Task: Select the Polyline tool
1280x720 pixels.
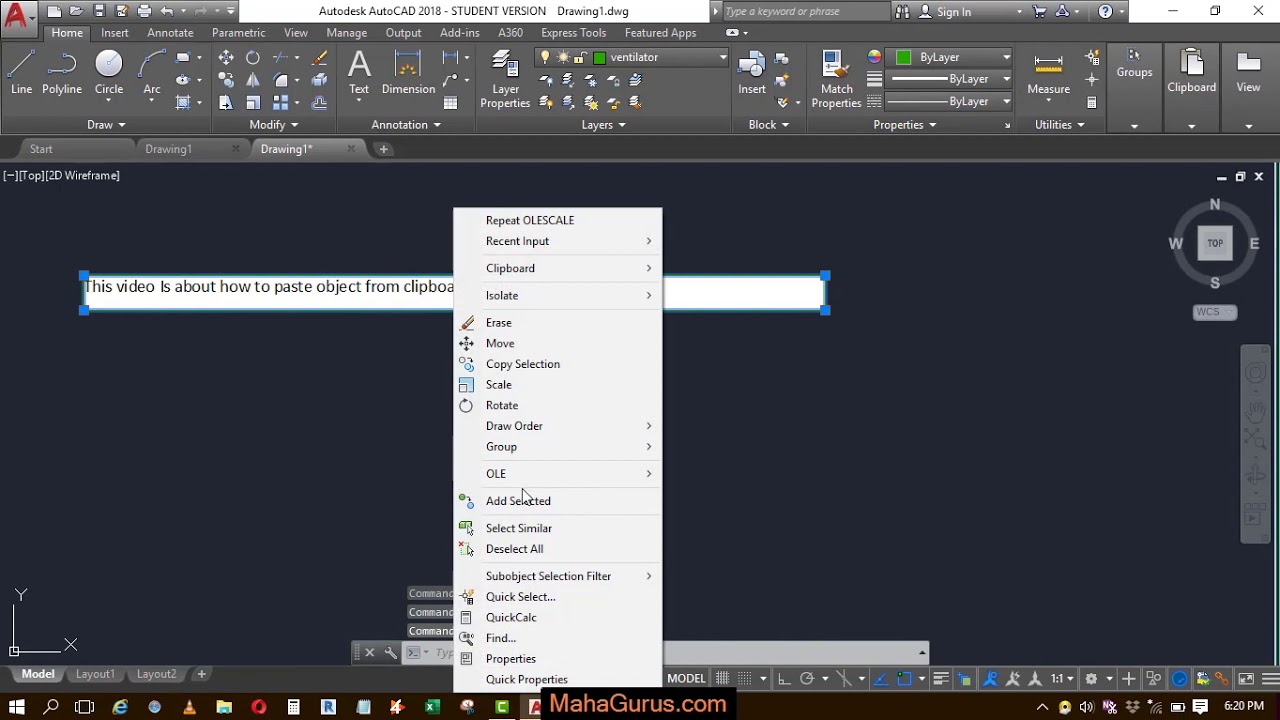Action: (x=62, y=74)
